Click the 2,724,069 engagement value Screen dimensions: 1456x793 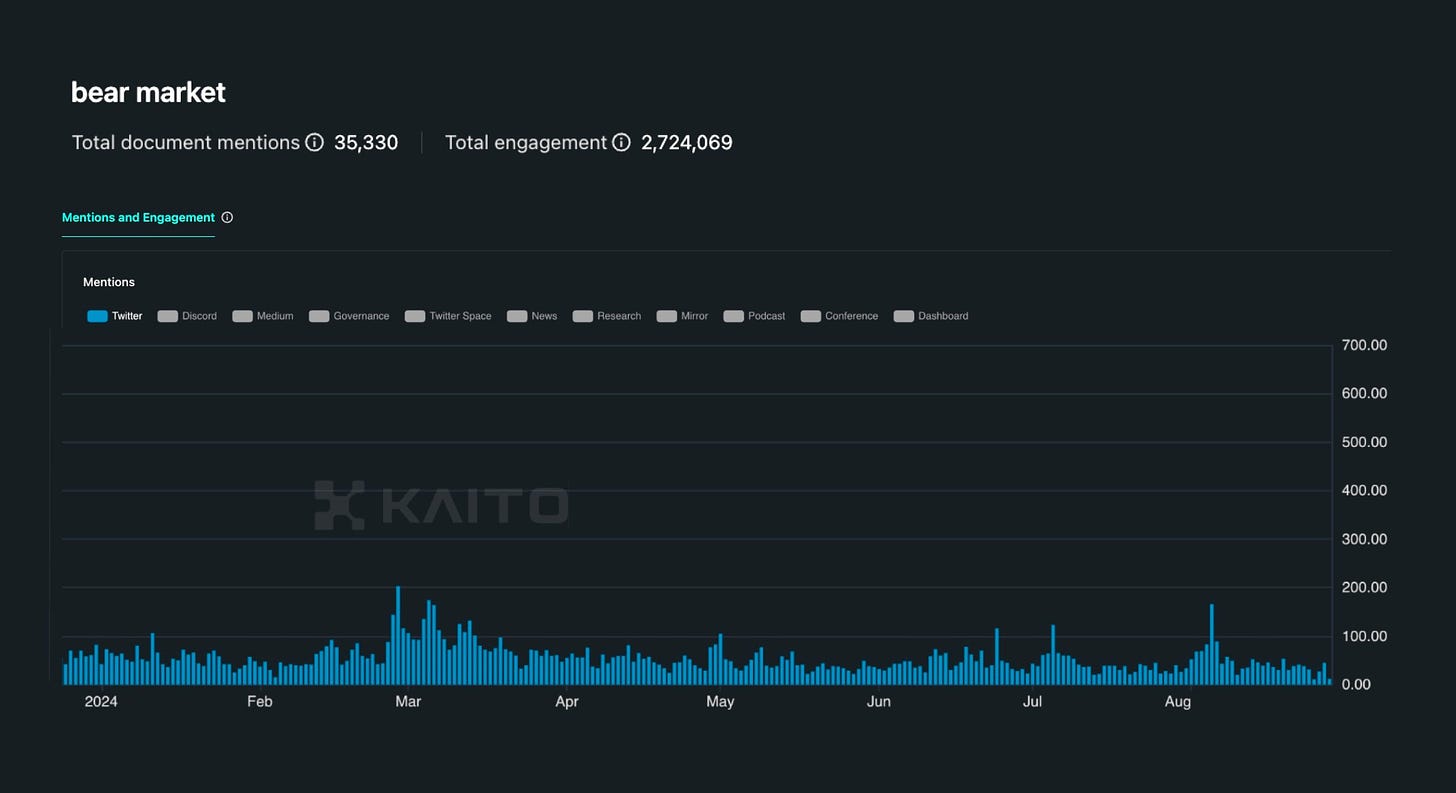point(687,143)
